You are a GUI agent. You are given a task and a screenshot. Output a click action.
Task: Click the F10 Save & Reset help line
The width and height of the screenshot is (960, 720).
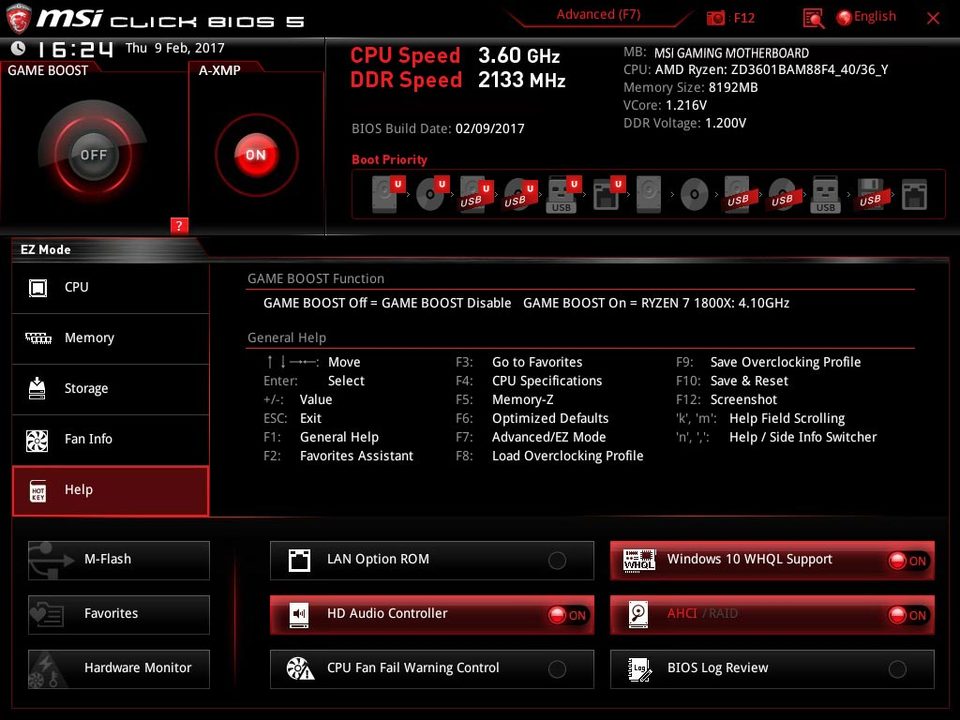[x=732, y=381]
